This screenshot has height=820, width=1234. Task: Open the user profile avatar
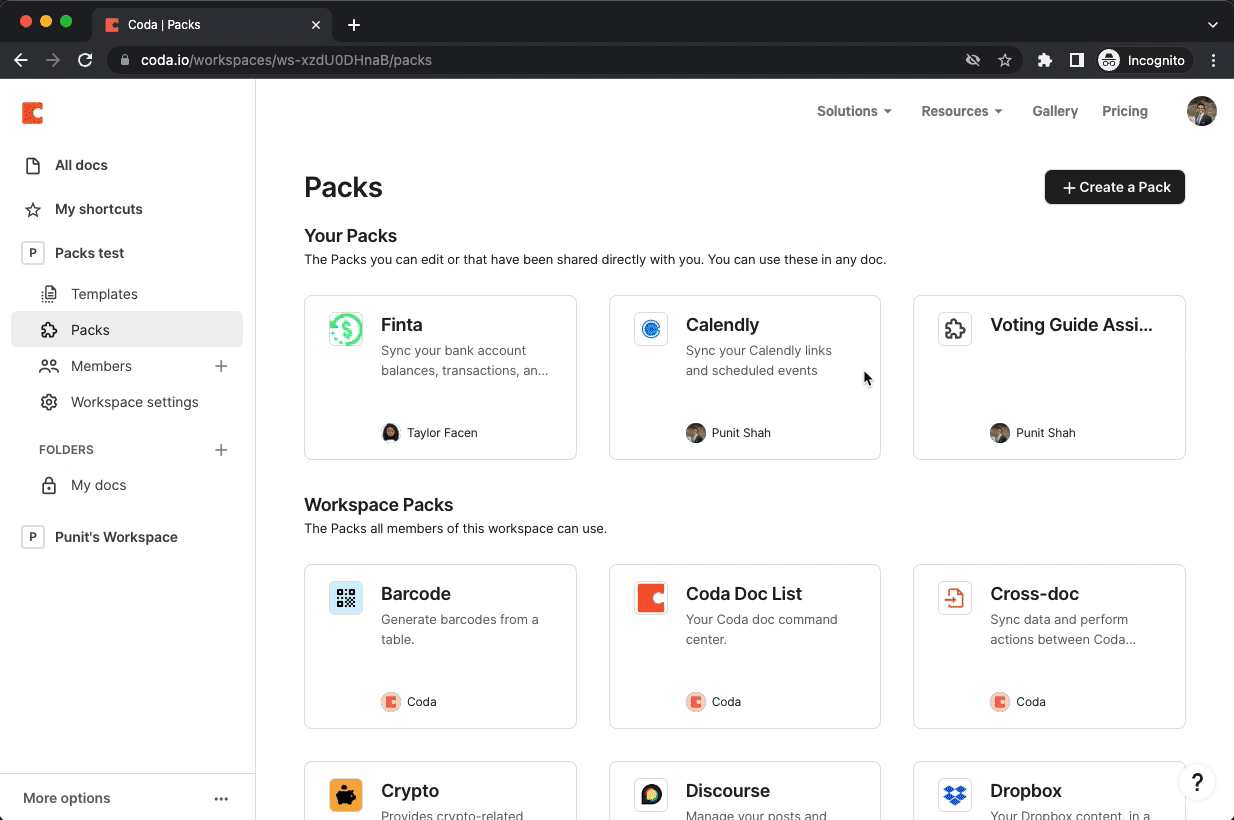1201,111
